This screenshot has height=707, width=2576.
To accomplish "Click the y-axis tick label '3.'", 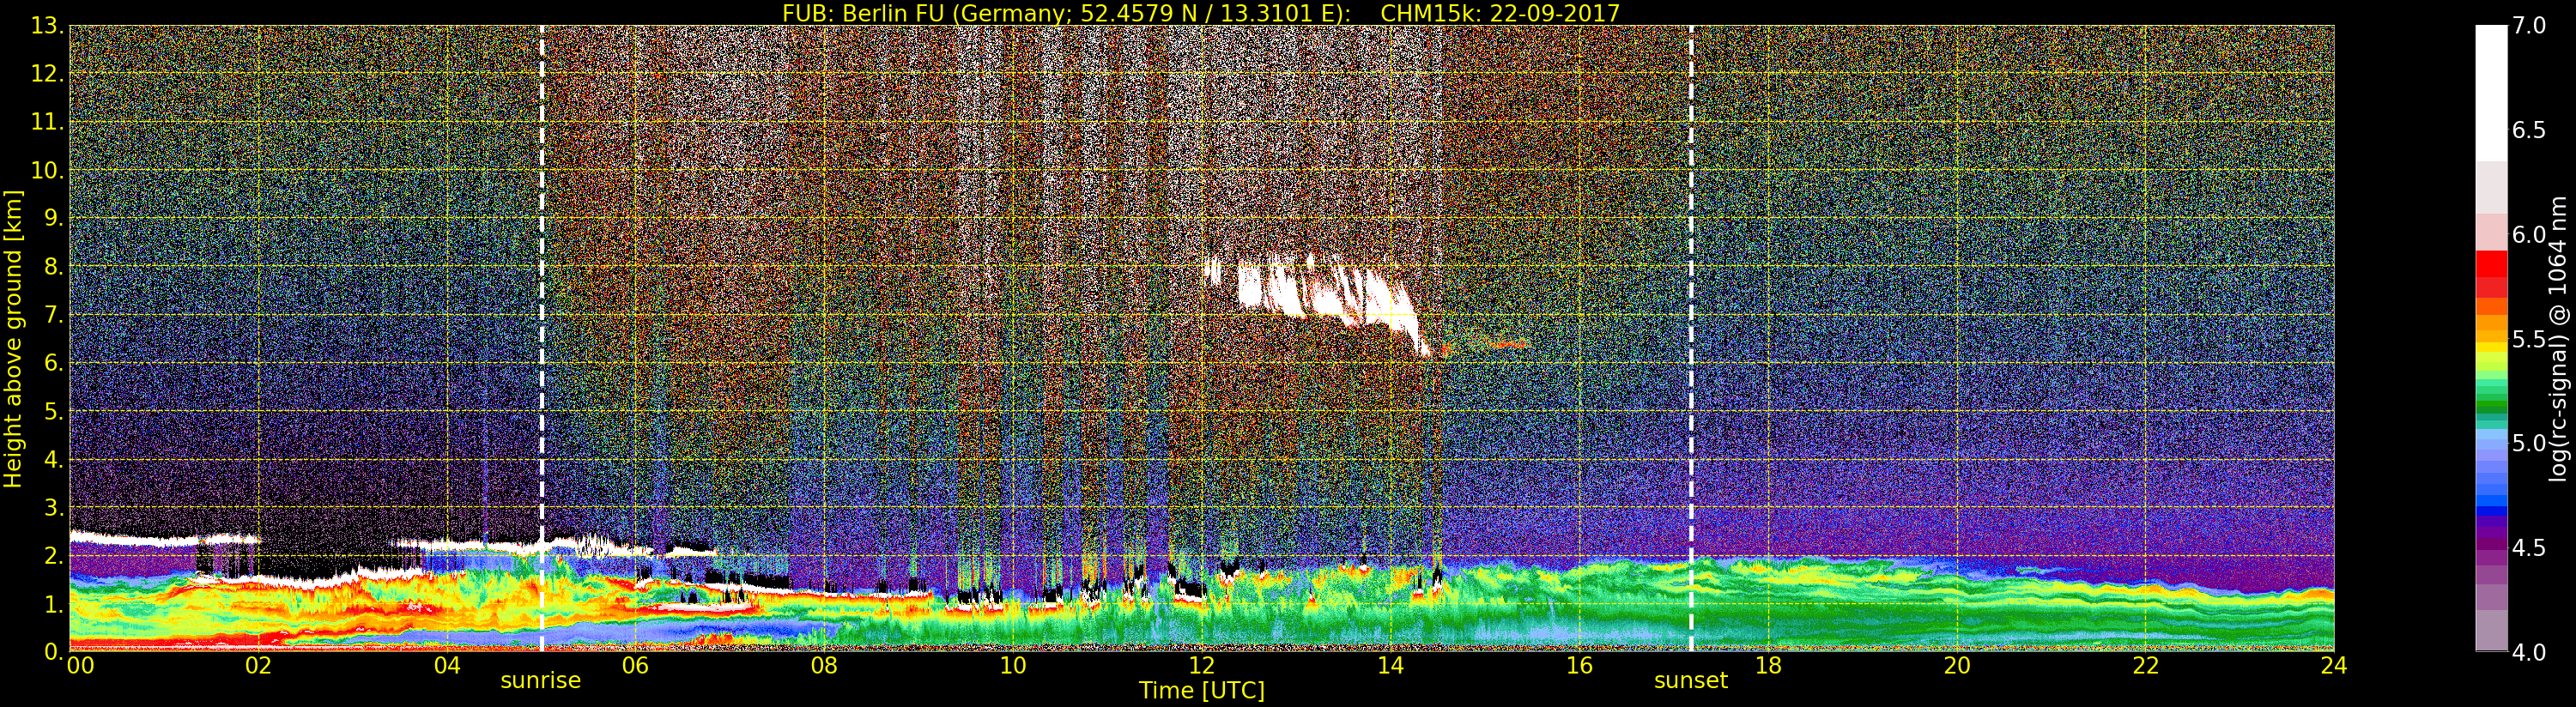I will (x=53, y=507).
